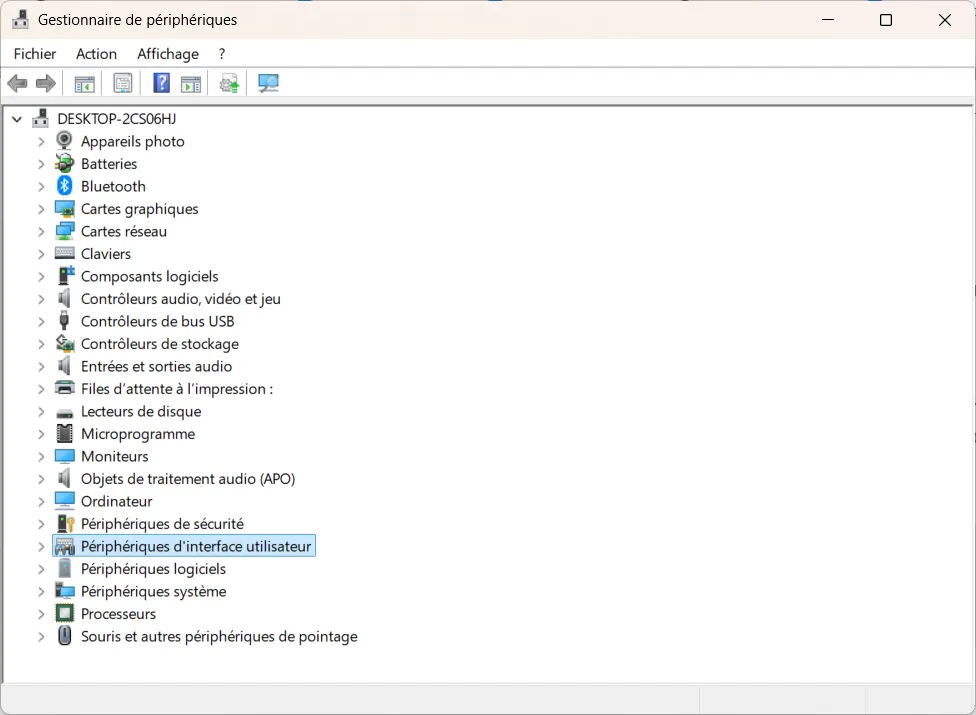Click the keyboard icon beside Claviers
Viewport: 976px width, 715px height.
64,253
